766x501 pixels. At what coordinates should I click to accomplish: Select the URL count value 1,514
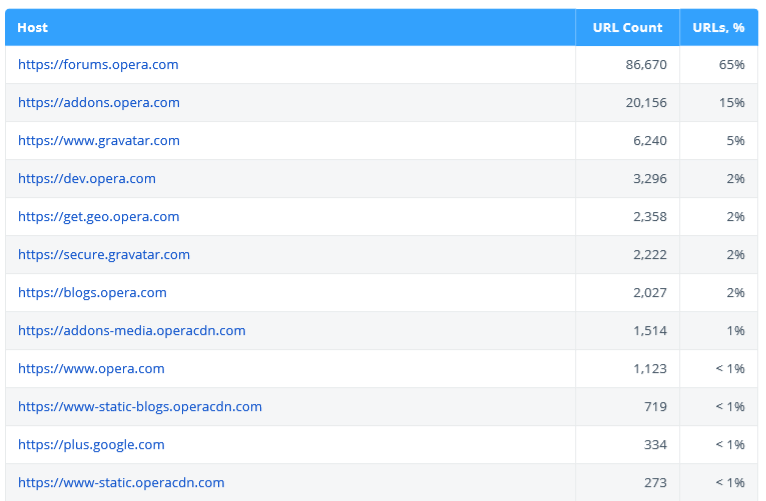coord(650,331)
